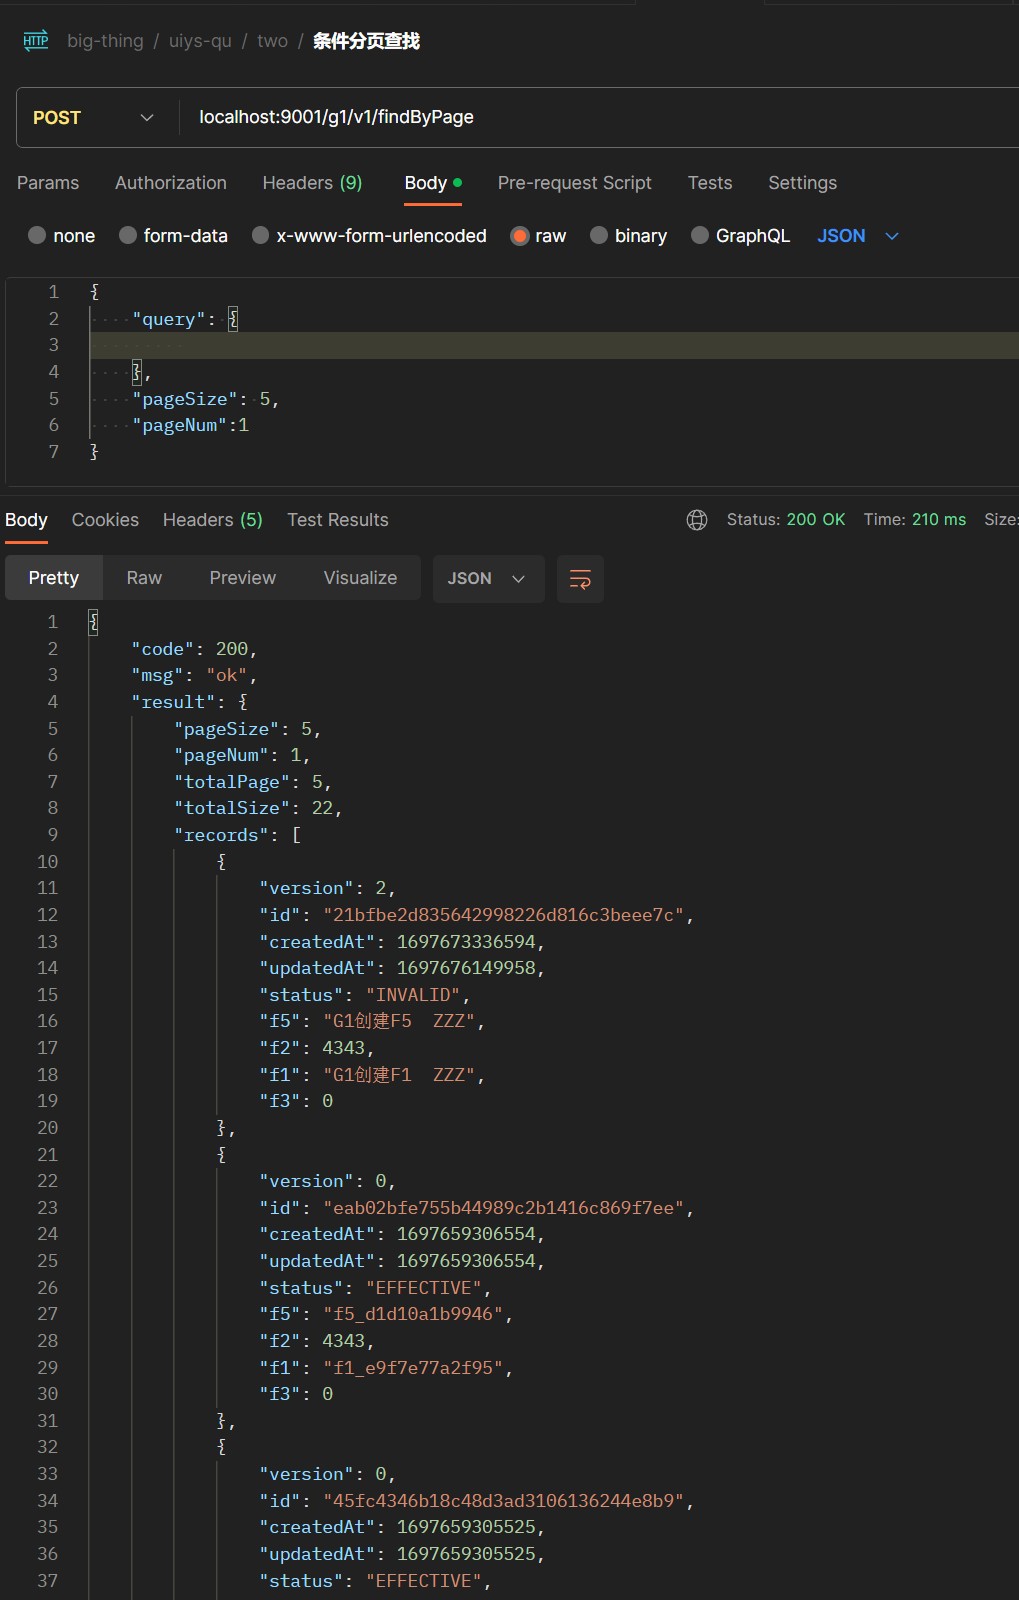Click the "pageSize": 5 line in request body
This screenshot has height=1600, width=1019.
(x=206, y=399)
